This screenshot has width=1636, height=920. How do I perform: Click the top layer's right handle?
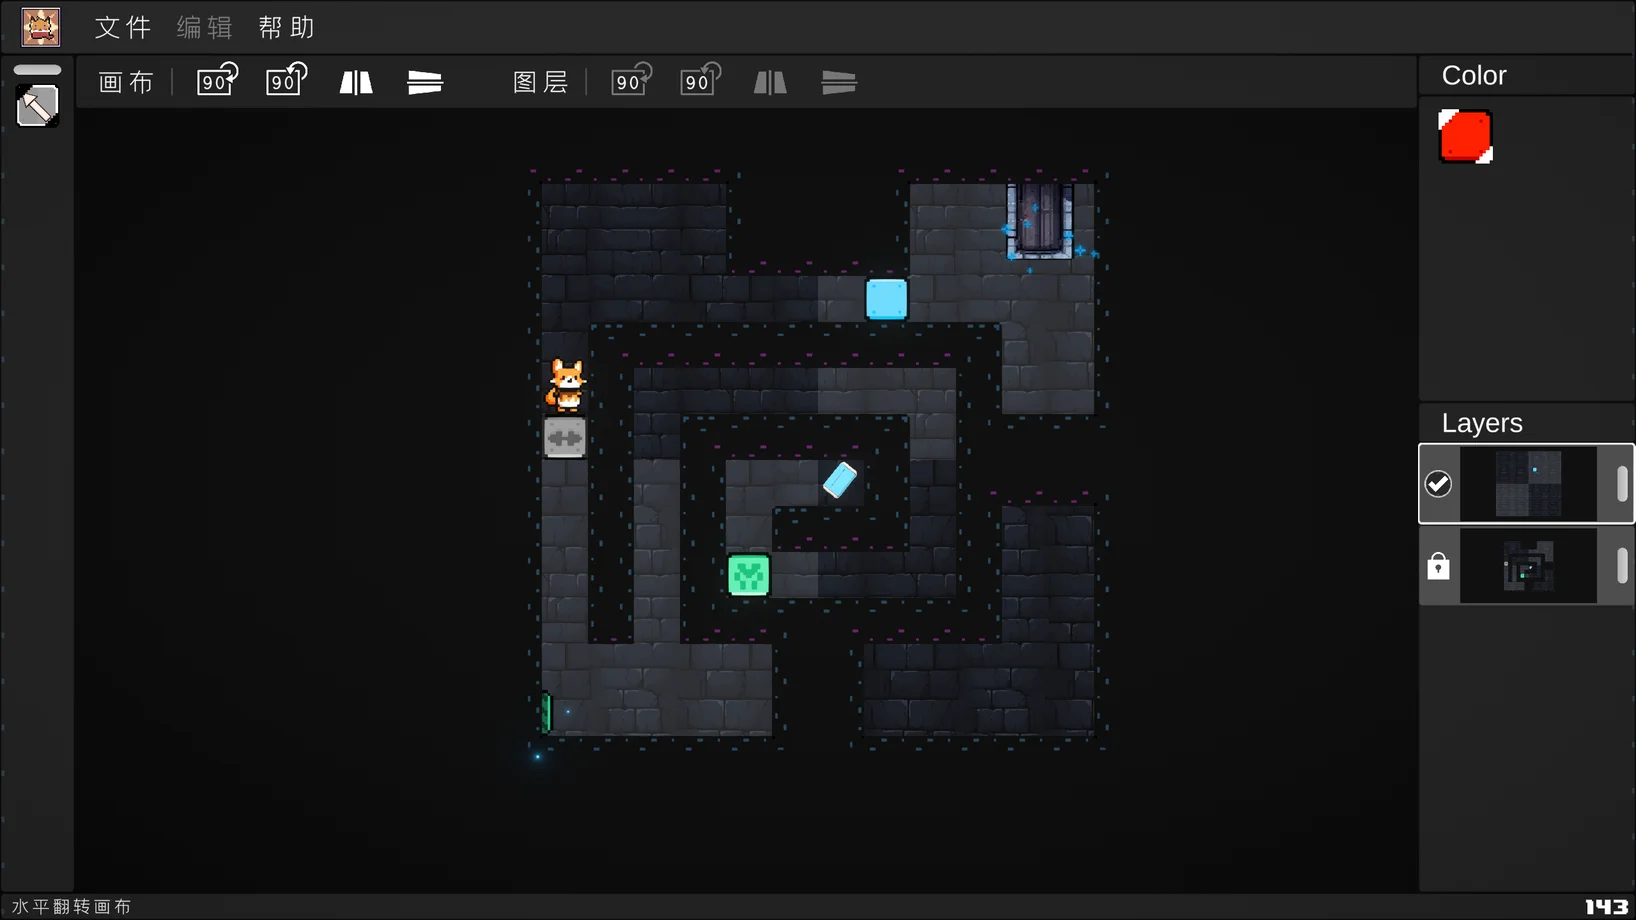[1622, 484]
